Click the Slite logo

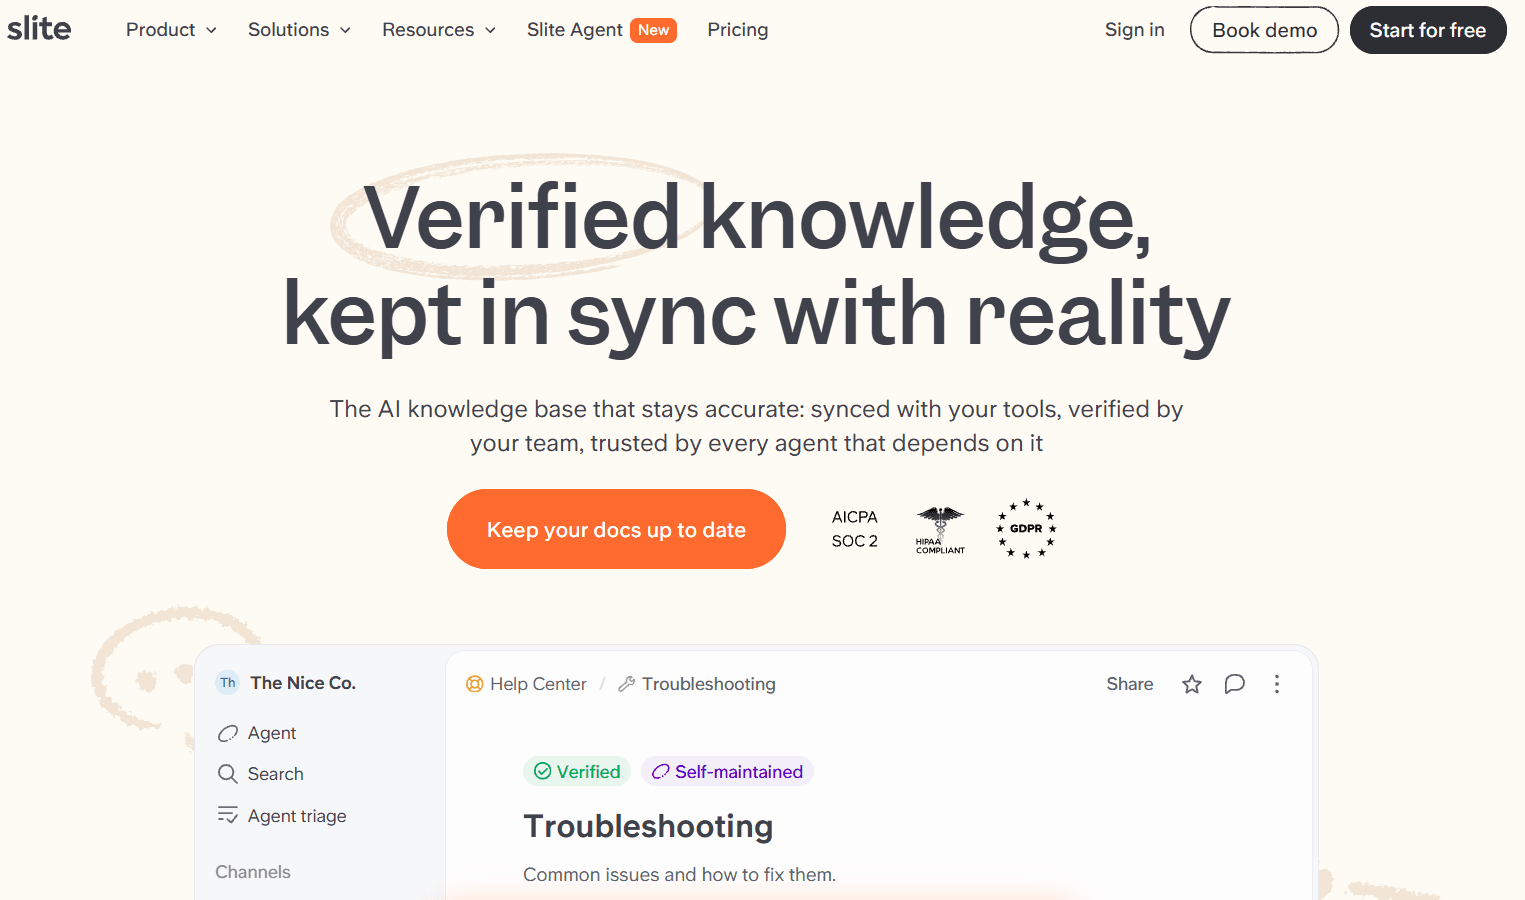point(39,29)
